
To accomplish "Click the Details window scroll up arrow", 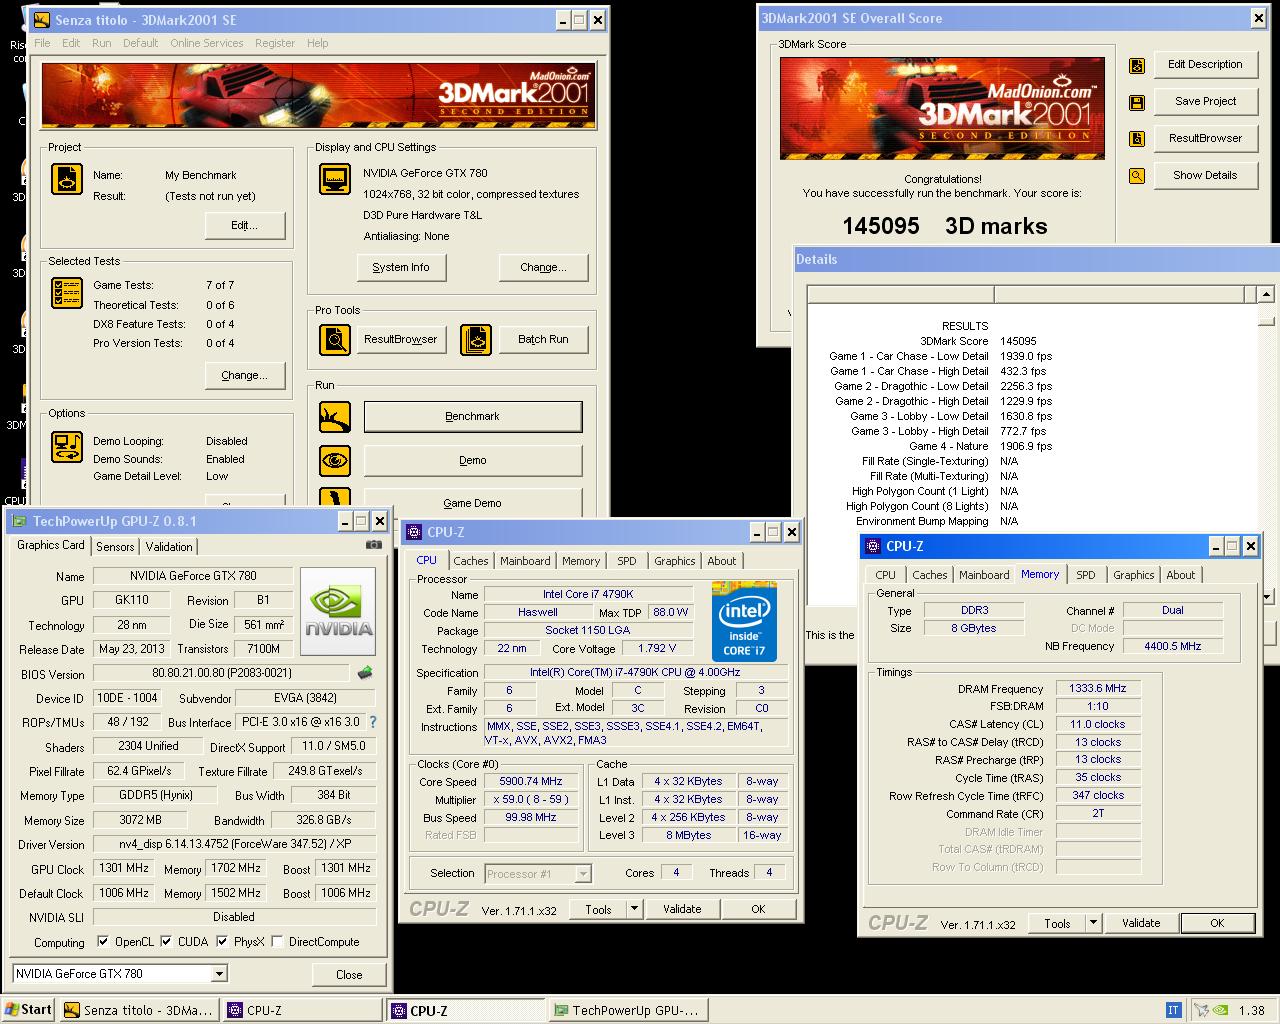I will pyautogui.click(x=1266, y=295).
